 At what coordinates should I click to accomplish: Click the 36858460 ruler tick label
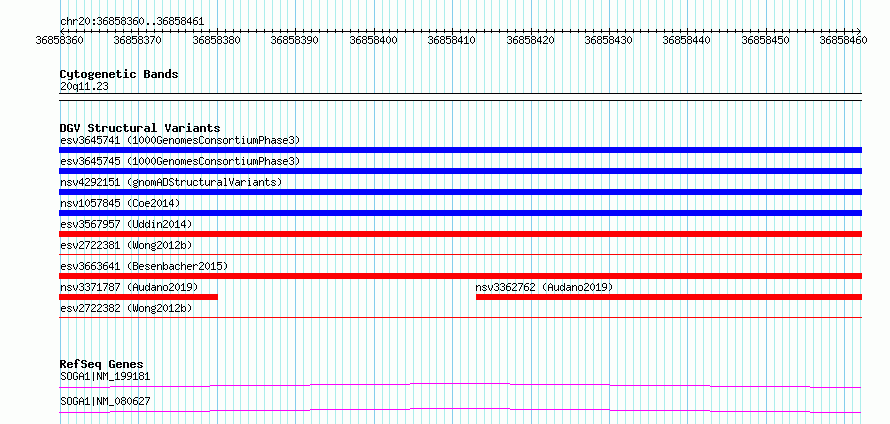pyautogui.click(x=843, y=40)
